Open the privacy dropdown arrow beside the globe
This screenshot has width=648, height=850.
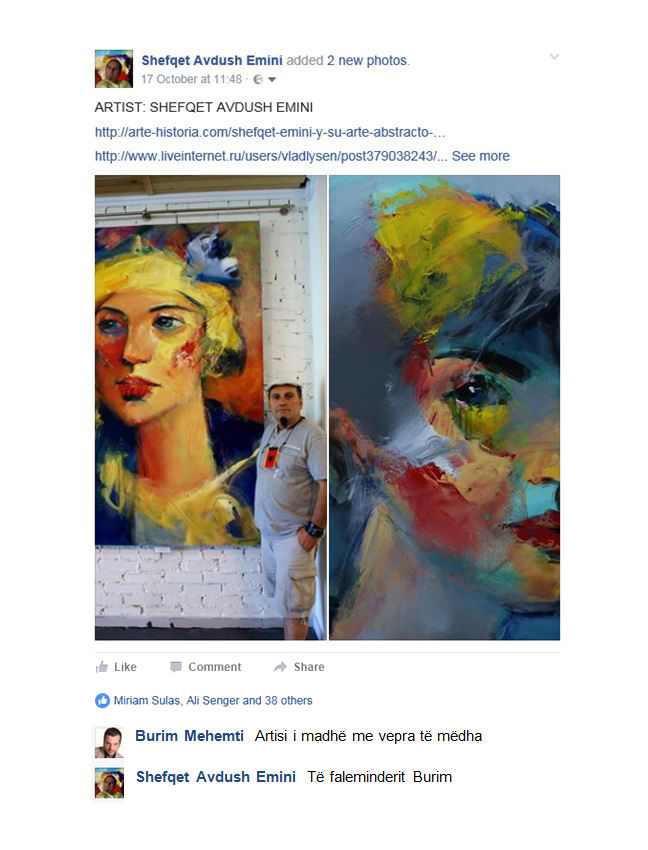tap(272, 80)
